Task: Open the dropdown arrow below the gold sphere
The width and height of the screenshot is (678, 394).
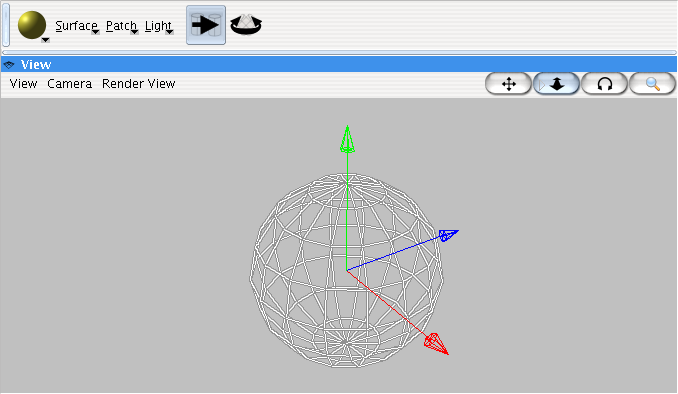Action: 45,40
